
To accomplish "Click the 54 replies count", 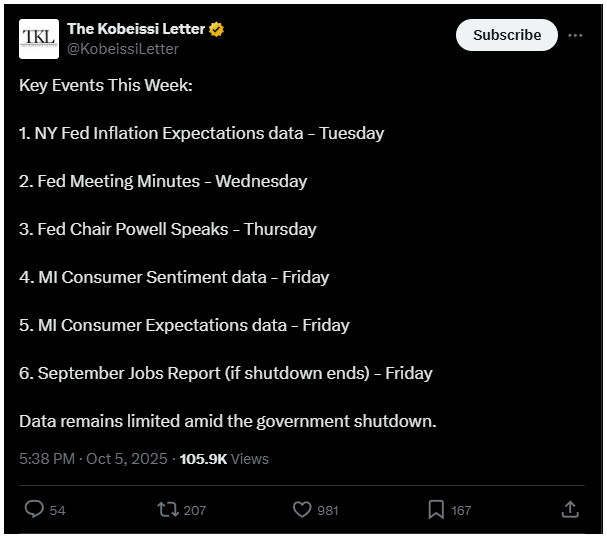I will (x=57, y=511).
